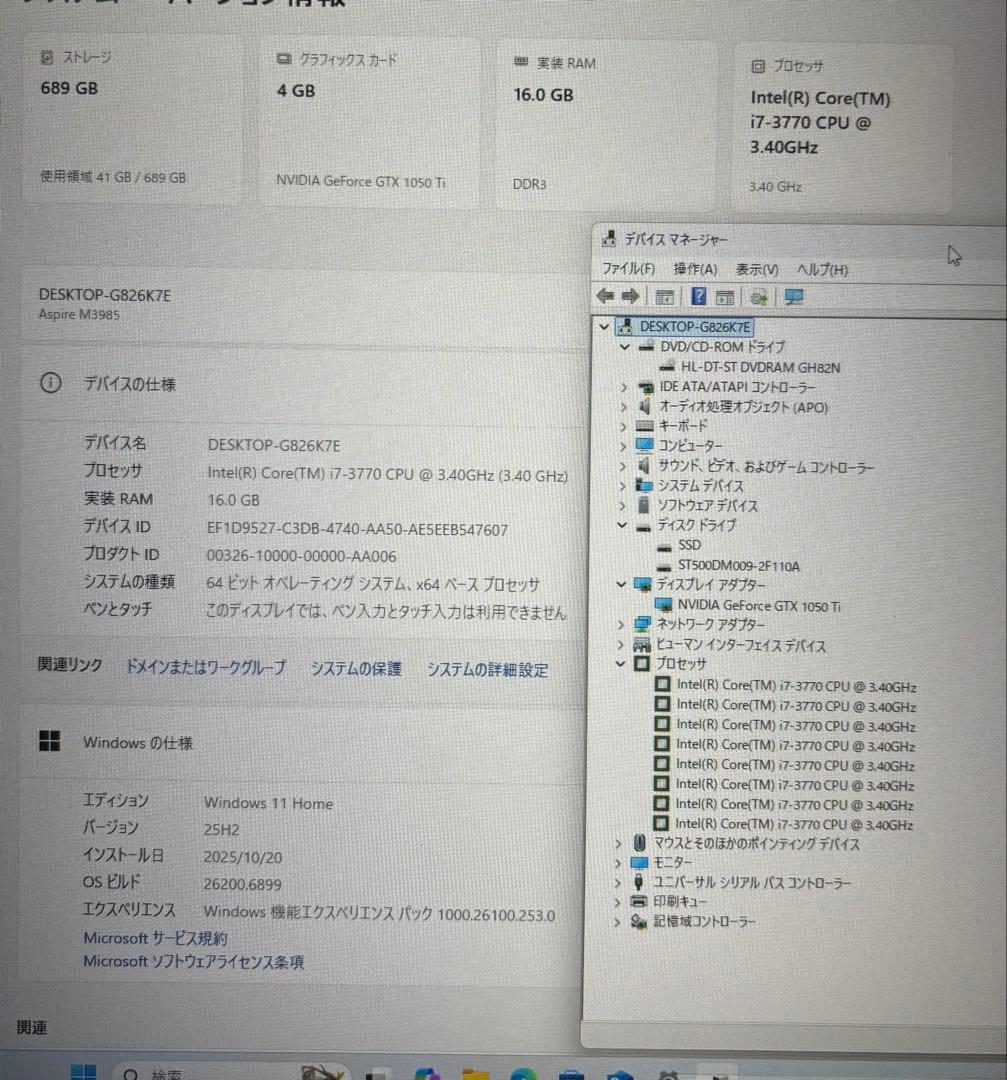Open the Show/Hide console tree icon

(x=665, y=296)
